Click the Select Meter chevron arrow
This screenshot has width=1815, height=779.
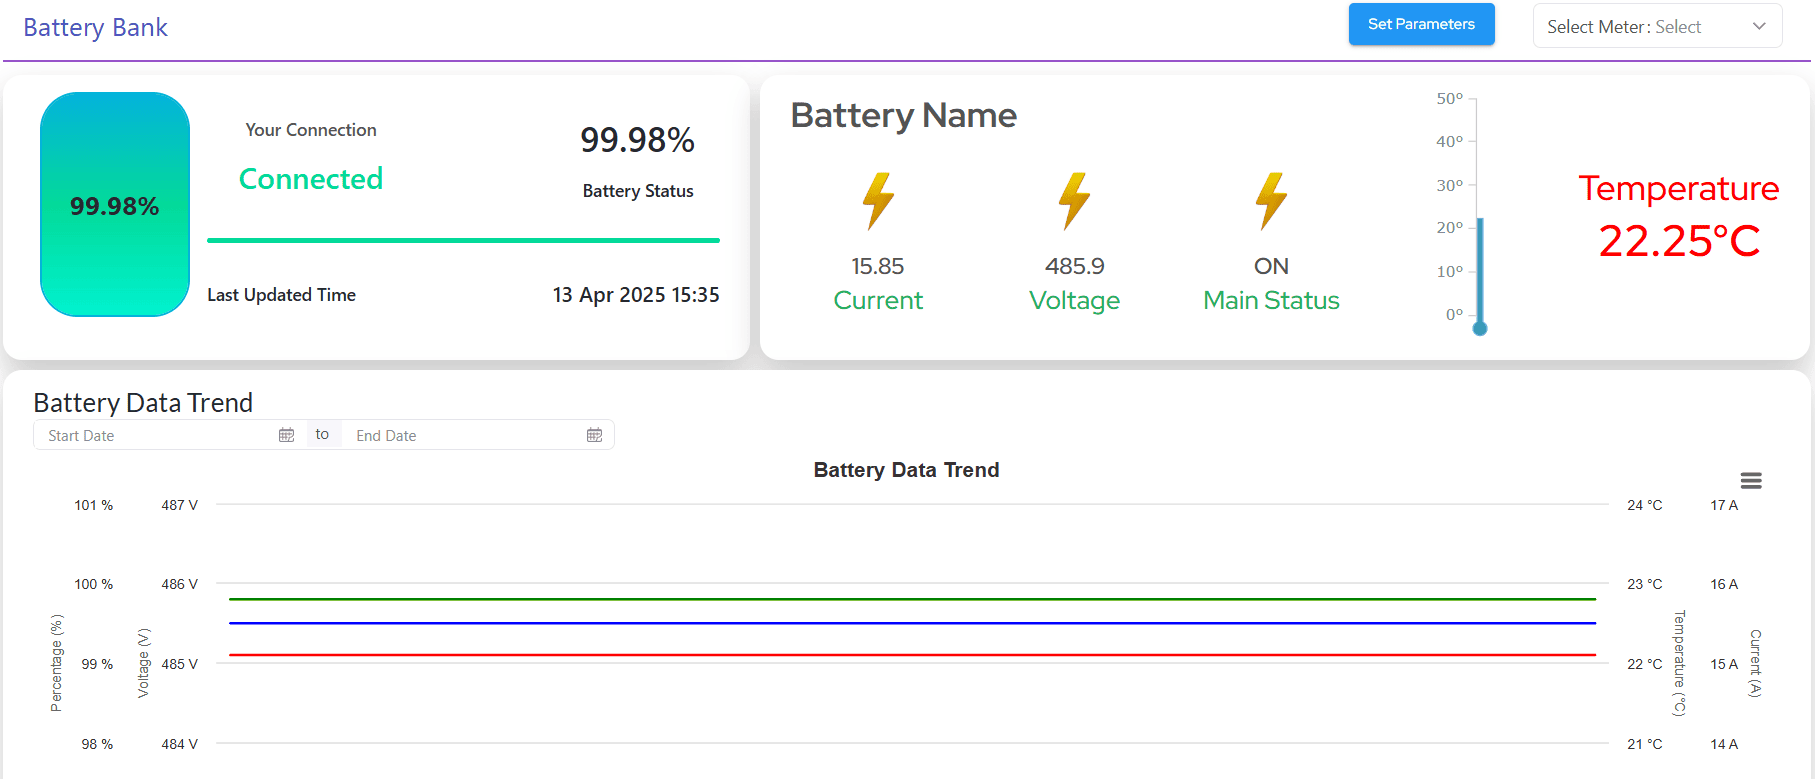coord(1759,26)
